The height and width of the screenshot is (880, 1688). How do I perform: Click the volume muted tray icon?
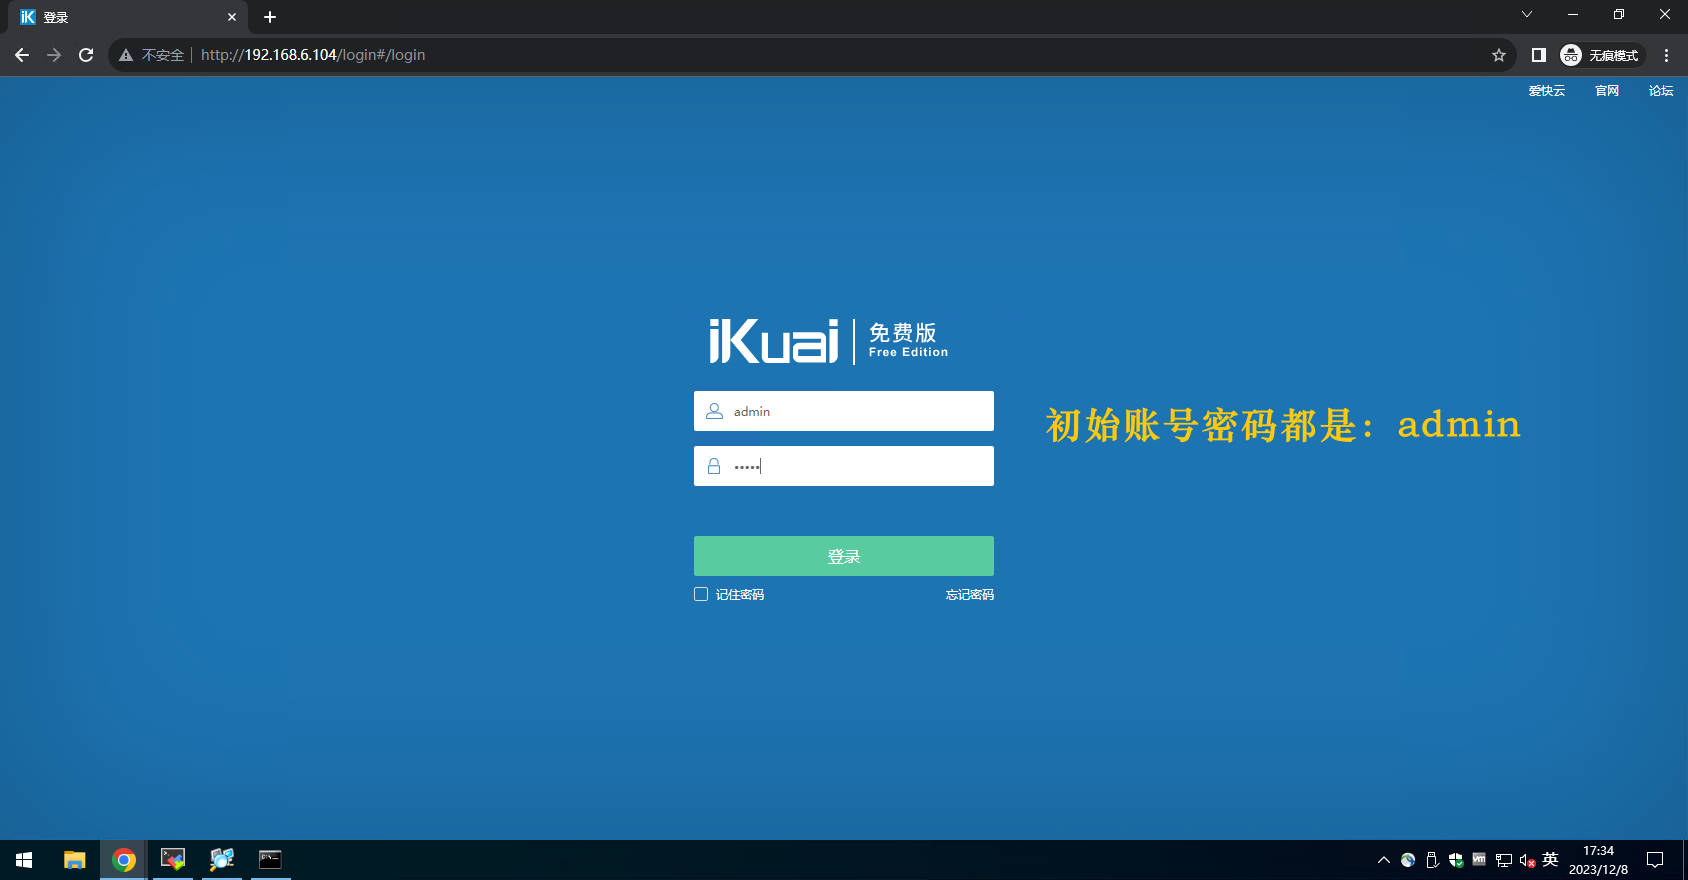(x=1527, y=860)
